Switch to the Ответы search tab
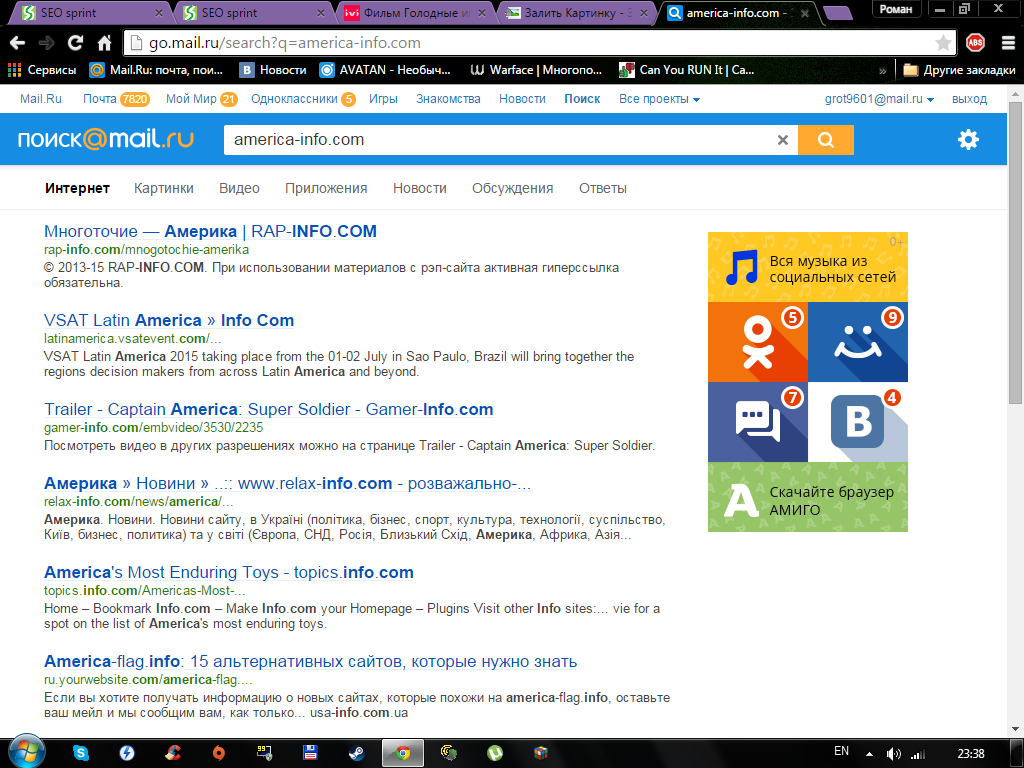This screenshot has height=768, width=1024. pyautogui.click(x=603, y=189)
